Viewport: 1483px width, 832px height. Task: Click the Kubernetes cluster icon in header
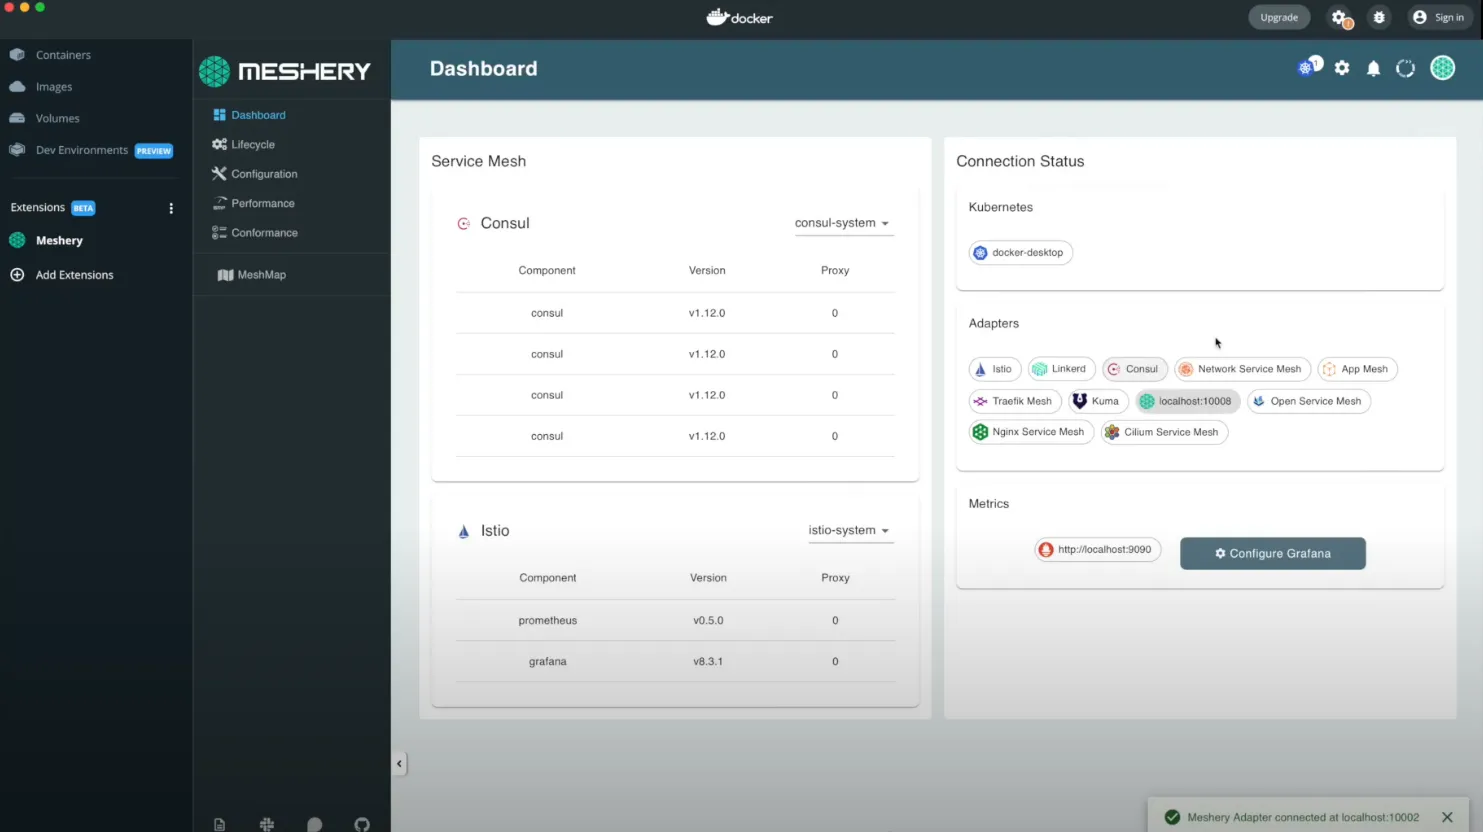(1307, 66)
